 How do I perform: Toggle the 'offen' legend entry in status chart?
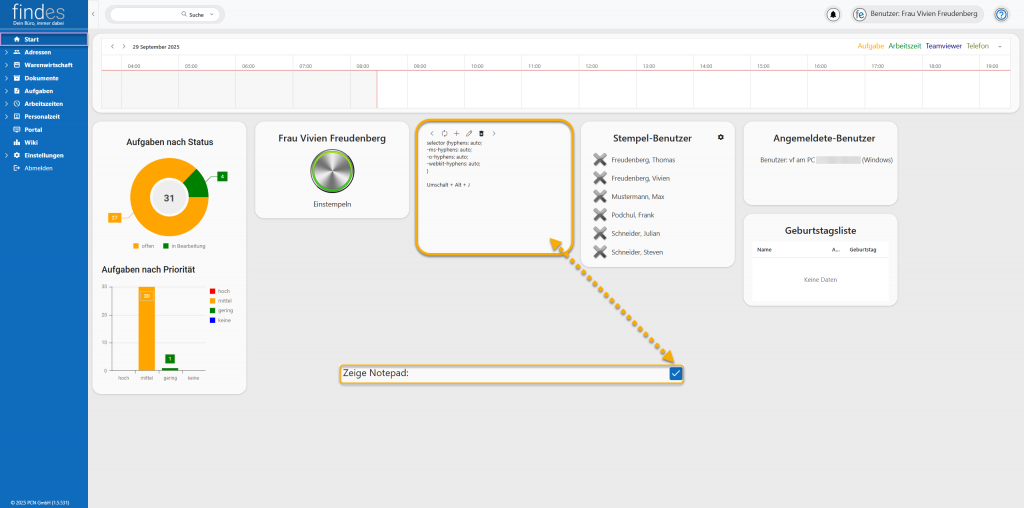(x=143, y=246)
